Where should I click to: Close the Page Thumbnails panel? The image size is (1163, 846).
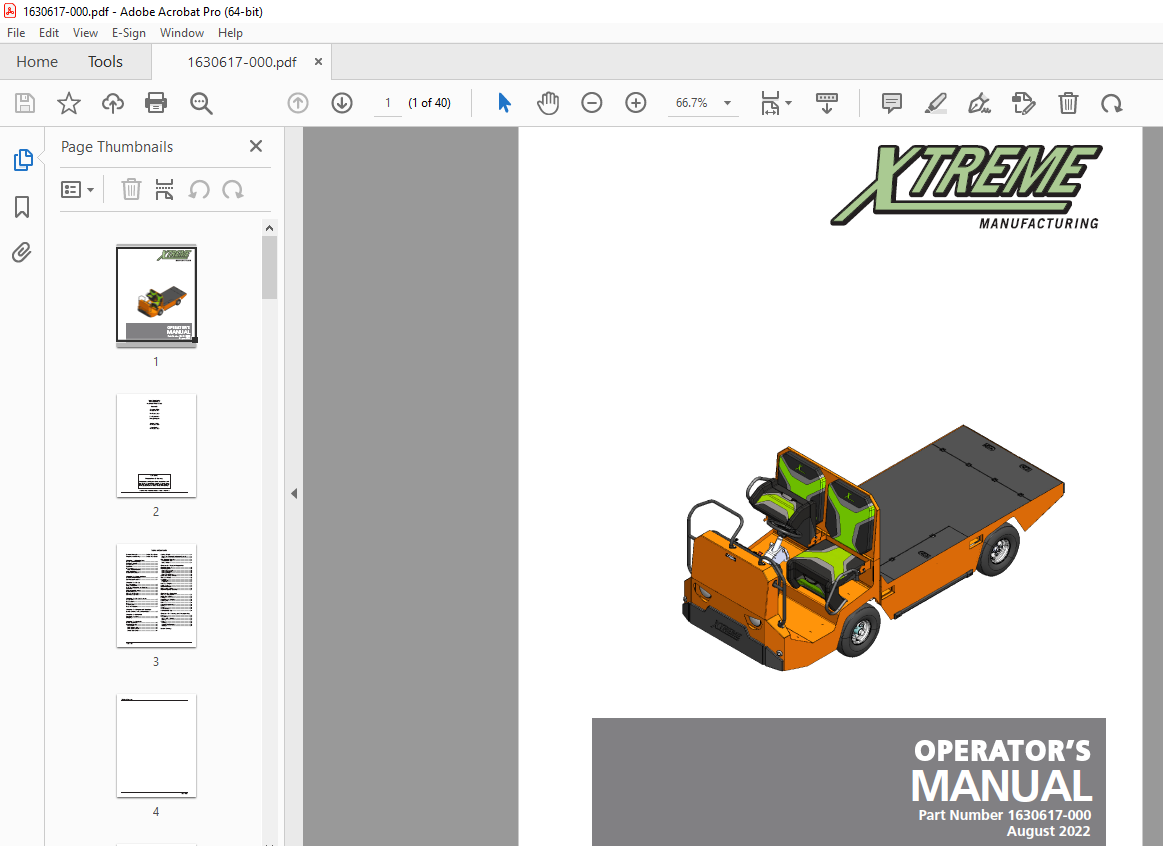256,146
